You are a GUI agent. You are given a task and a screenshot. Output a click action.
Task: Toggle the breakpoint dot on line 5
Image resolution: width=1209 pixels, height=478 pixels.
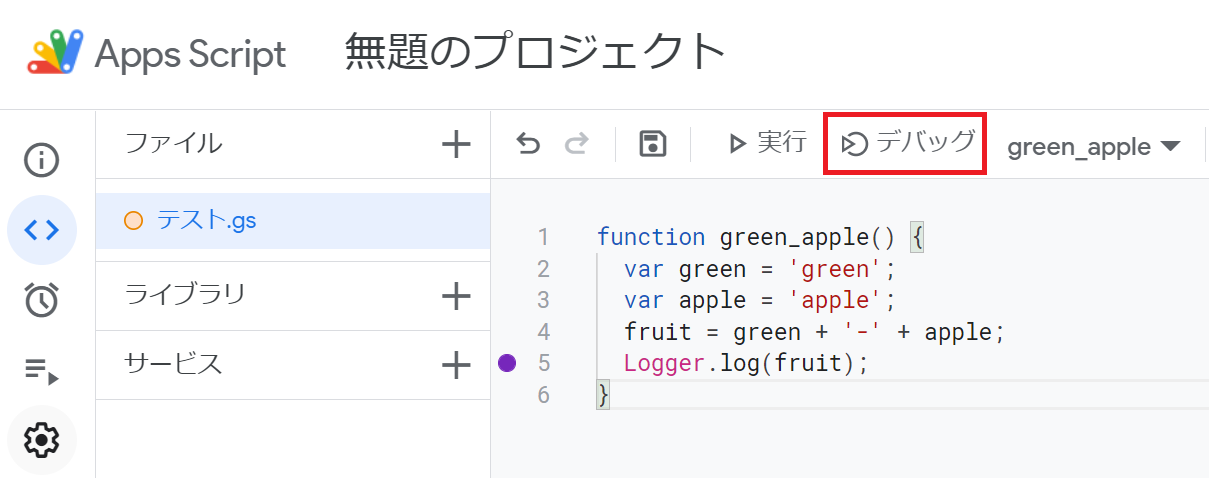click(x=507, y=362)
